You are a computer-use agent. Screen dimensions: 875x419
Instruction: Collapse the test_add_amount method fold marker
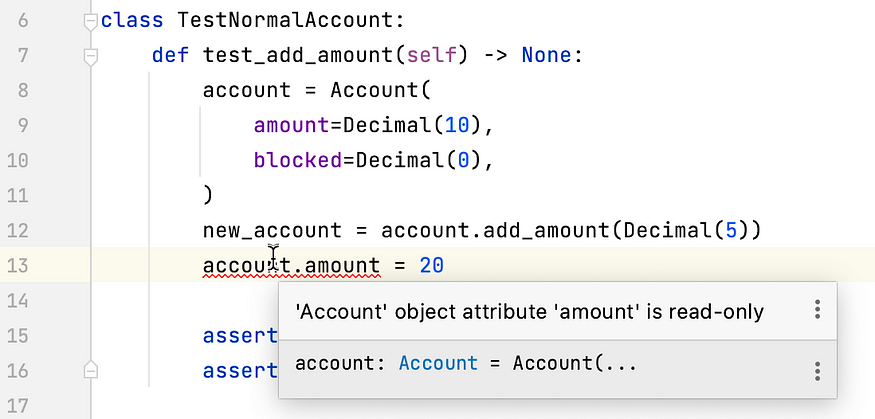tap(90, 56)
